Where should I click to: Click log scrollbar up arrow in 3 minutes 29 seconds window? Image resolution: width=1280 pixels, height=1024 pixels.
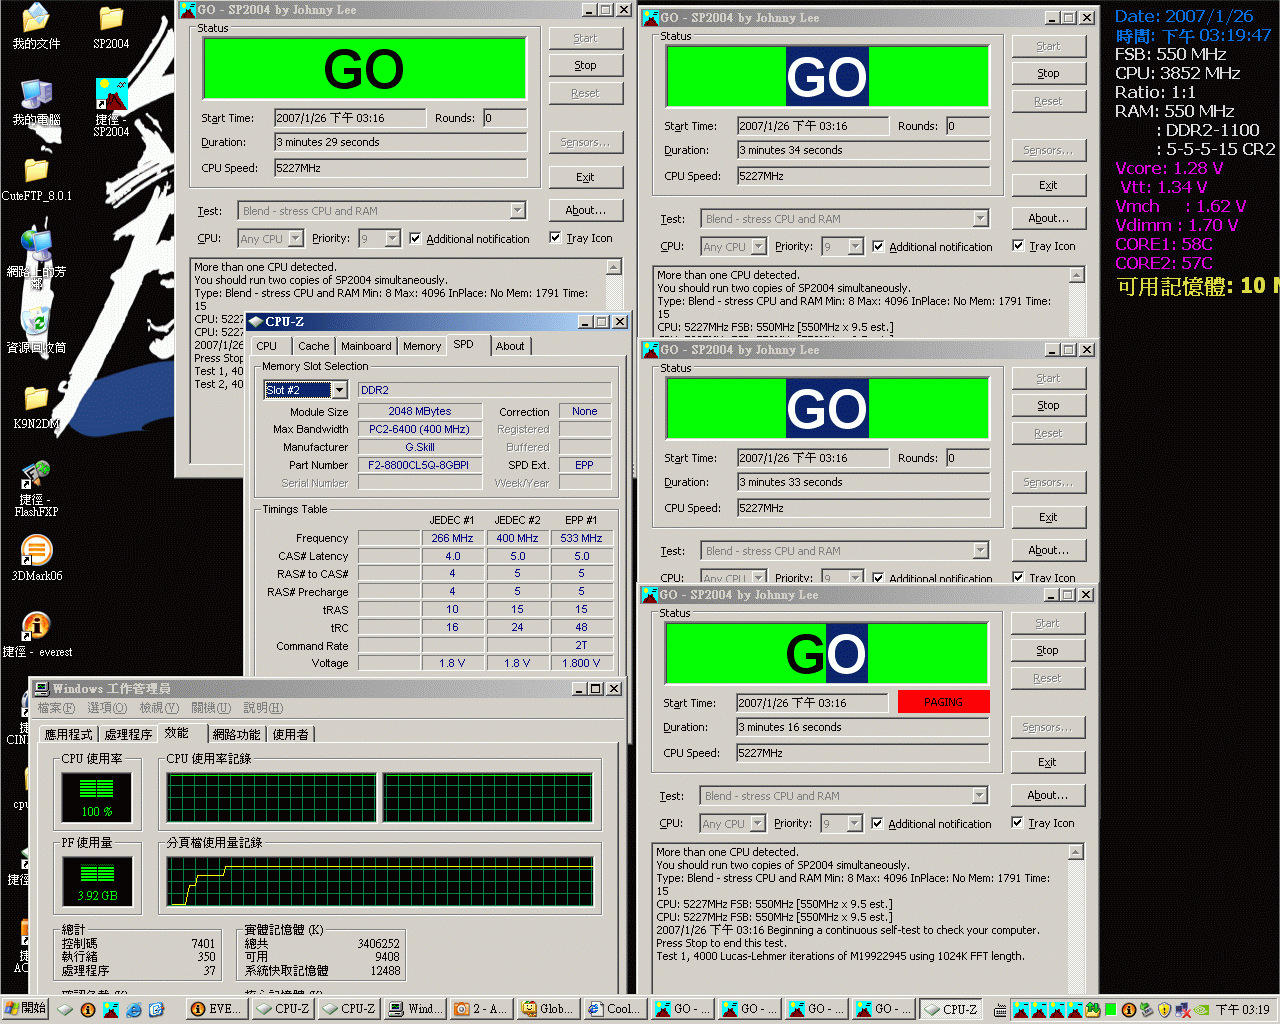click(614, 267)
